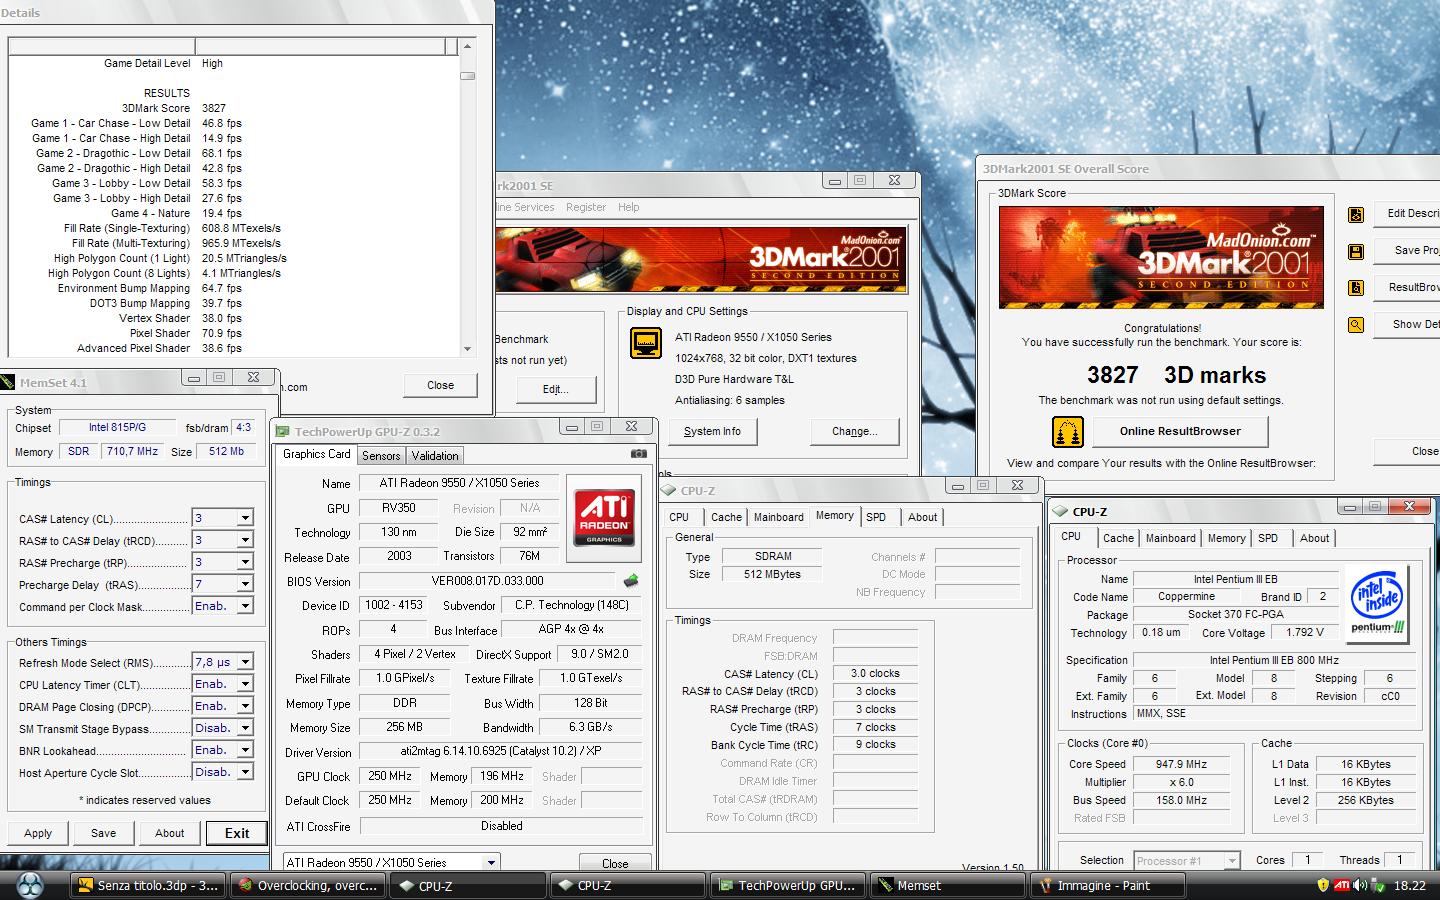Click Edit... button in 3DMark window
This screenshot has width=1440, height=900.
tap(556, 389)
